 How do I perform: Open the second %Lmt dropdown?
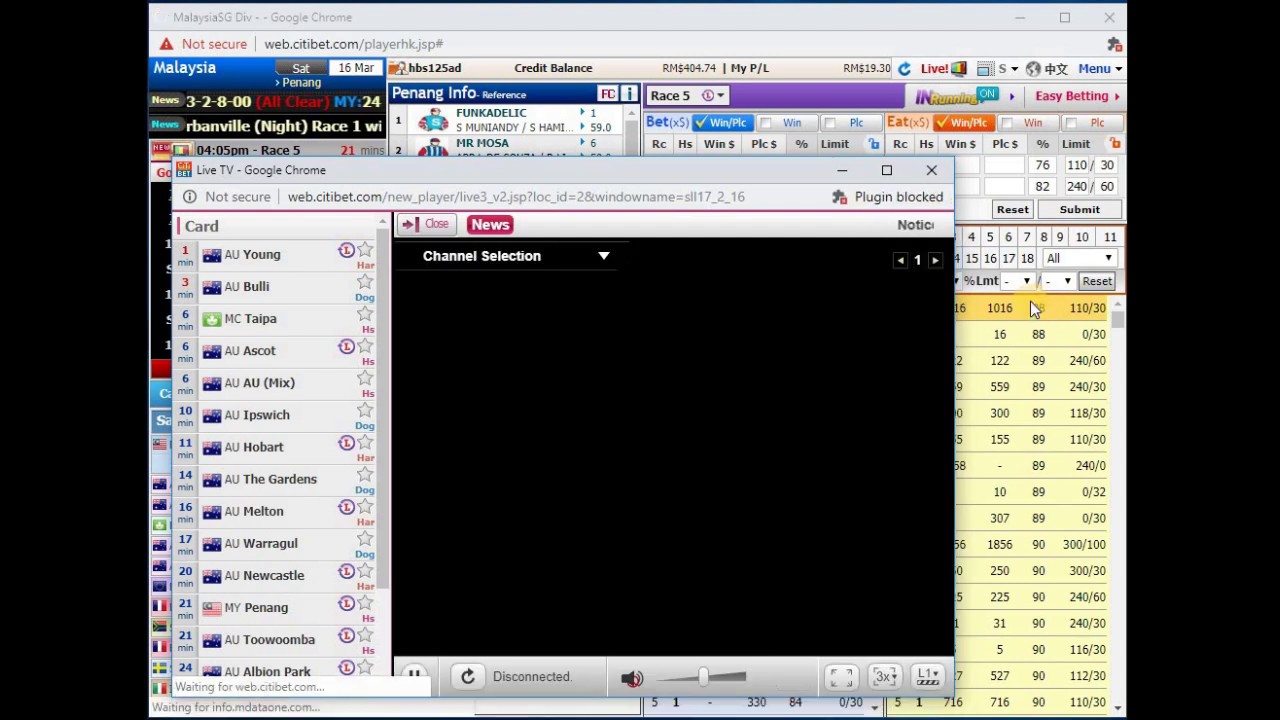[1058, 282]
